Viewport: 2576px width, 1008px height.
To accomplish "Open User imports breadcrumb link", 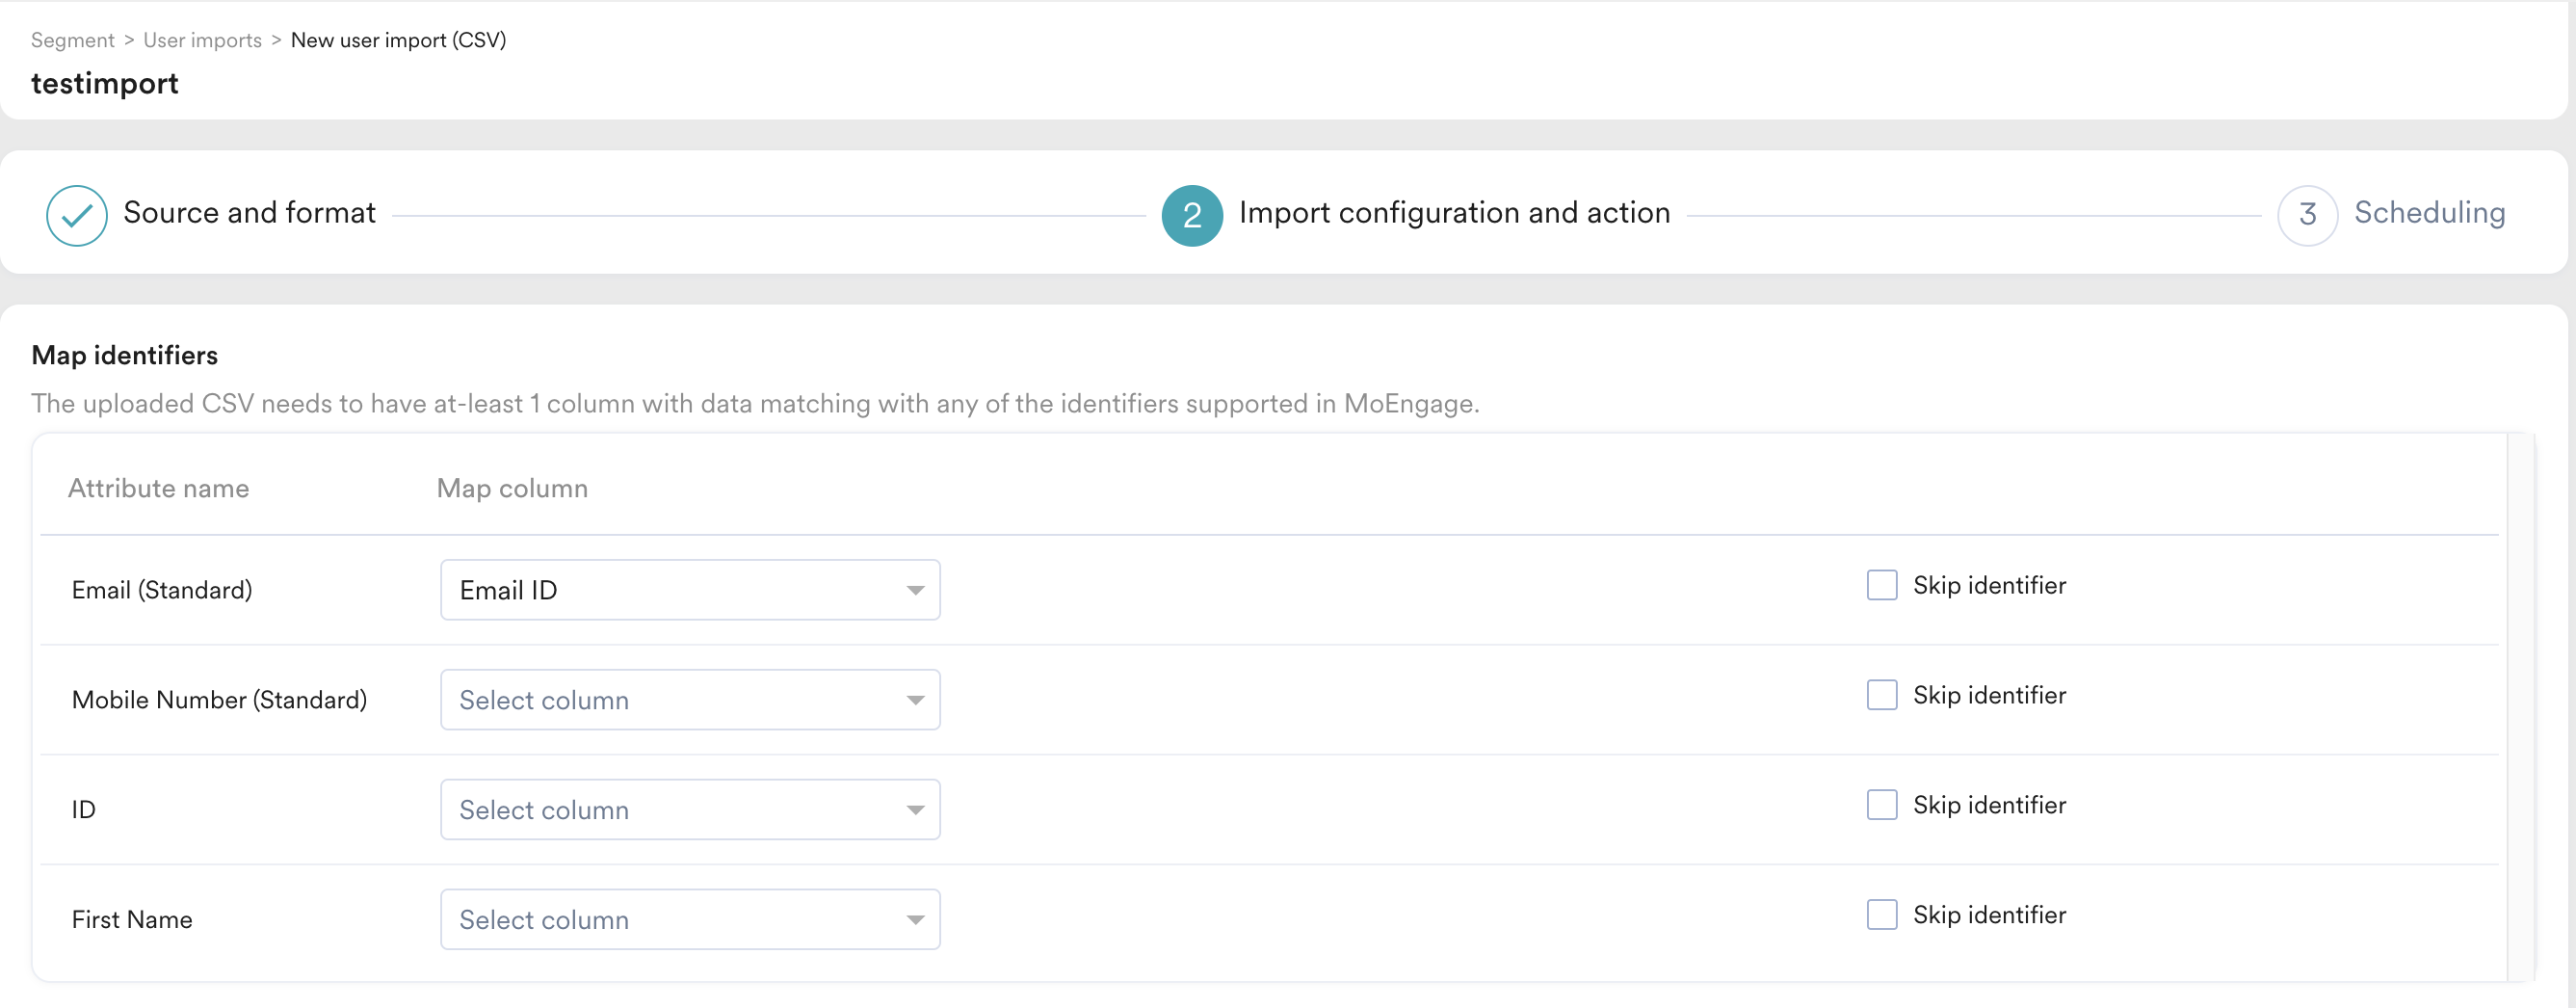I will click(202, 40).
